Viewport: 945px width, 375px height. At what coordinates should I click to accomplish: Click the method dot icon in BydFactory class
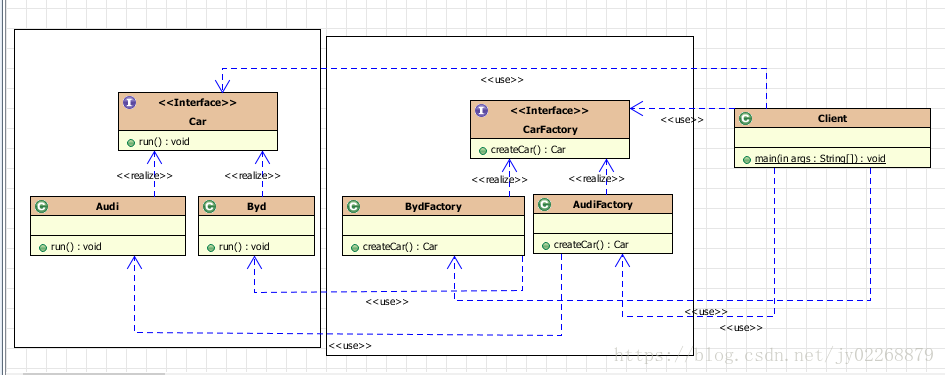[355, 247]
